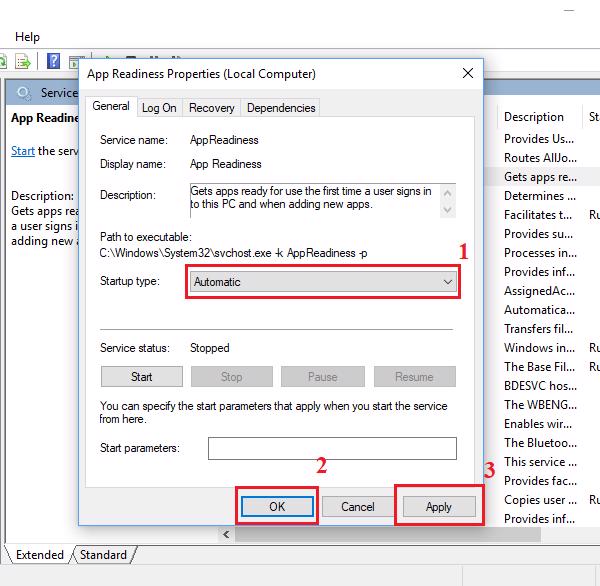Click OK to confirm settings
This screenshot has width=600, height=586.
(x=277, y=507)
